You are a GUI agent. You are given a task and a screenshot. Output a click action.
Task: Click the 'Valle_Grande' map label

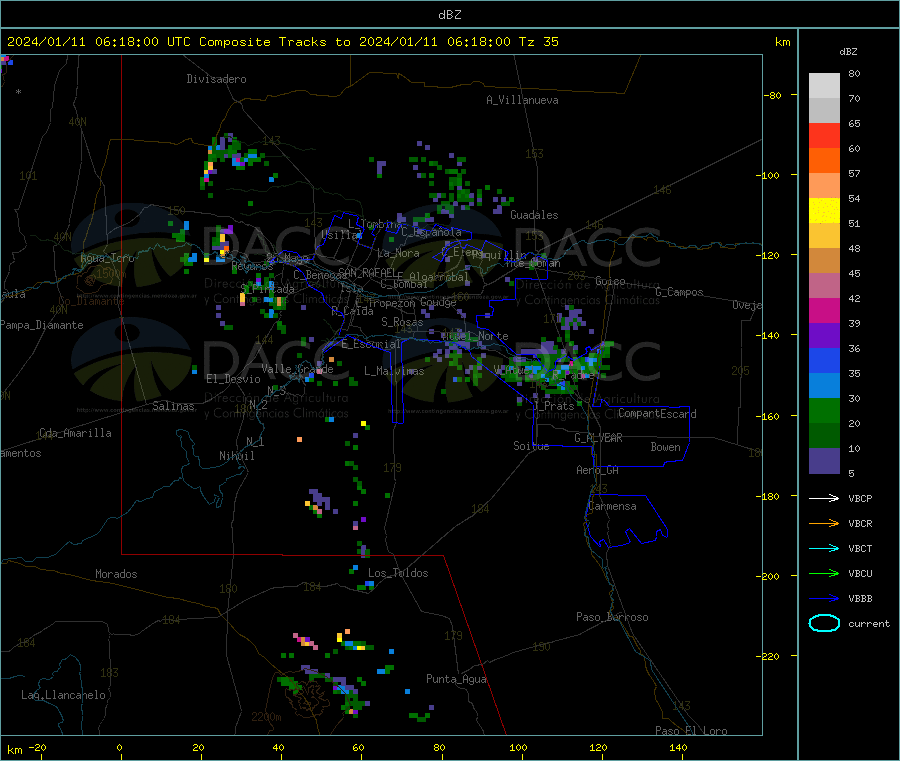(297, 369)
